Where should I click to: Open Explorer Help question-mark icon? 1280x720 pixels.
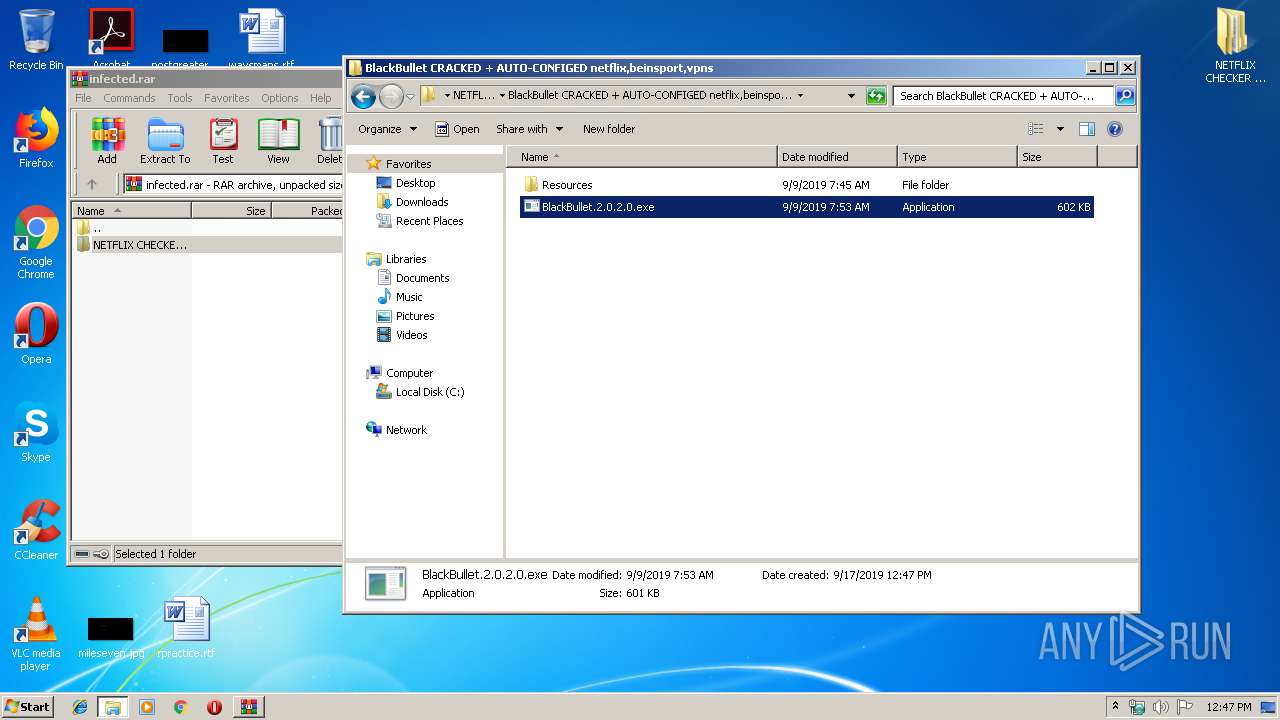[x=1115, y=129]
